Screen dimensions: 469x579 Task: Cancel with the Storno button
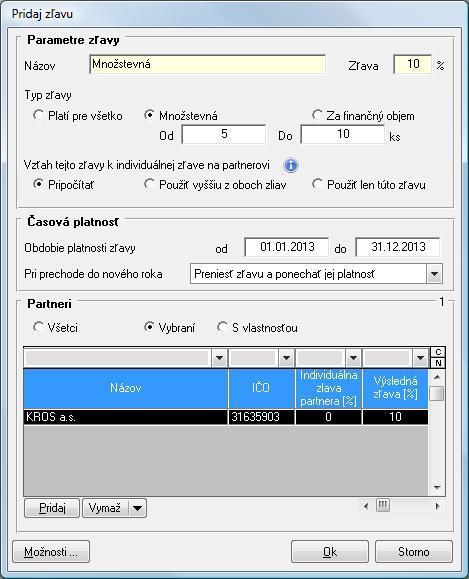point(414,552)
